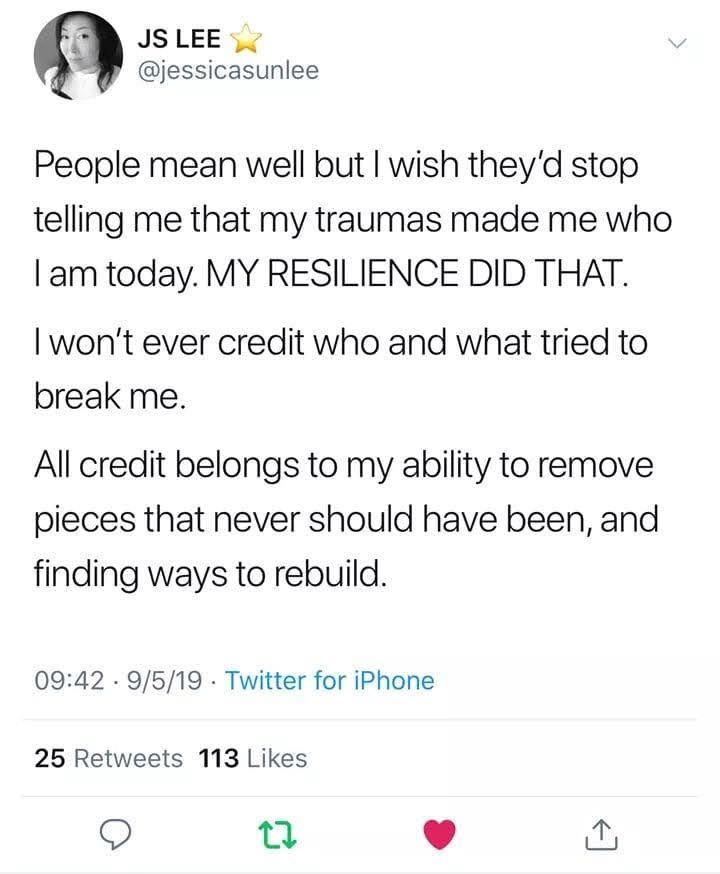Click the "break me." text line
This screenshot has width=720, height=874.
pyautogui.click(x=110, y=397)
